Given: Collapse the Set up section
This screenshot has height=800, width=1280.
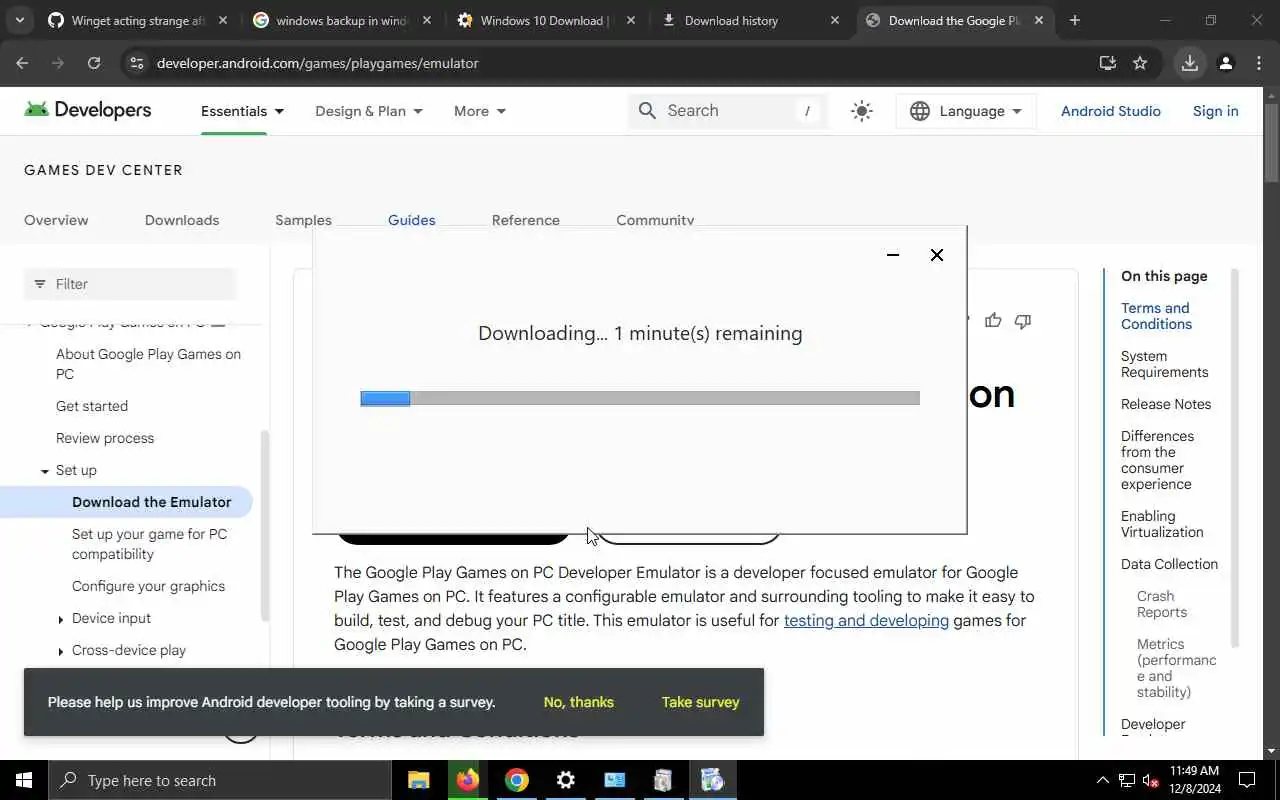Looking at the screenshot, I should click(45, 471).
